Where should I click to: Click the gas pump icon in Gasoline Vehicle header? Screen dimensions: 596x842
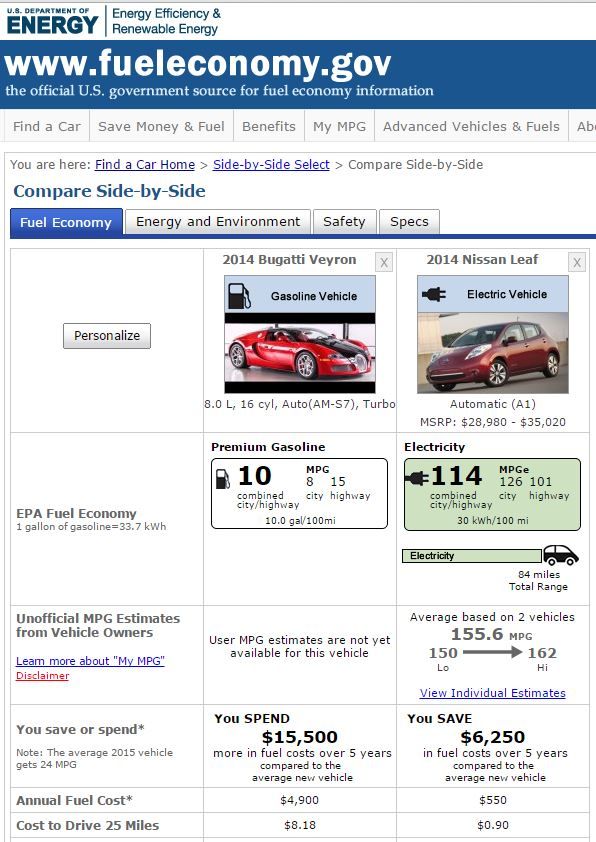coord(239,296)
